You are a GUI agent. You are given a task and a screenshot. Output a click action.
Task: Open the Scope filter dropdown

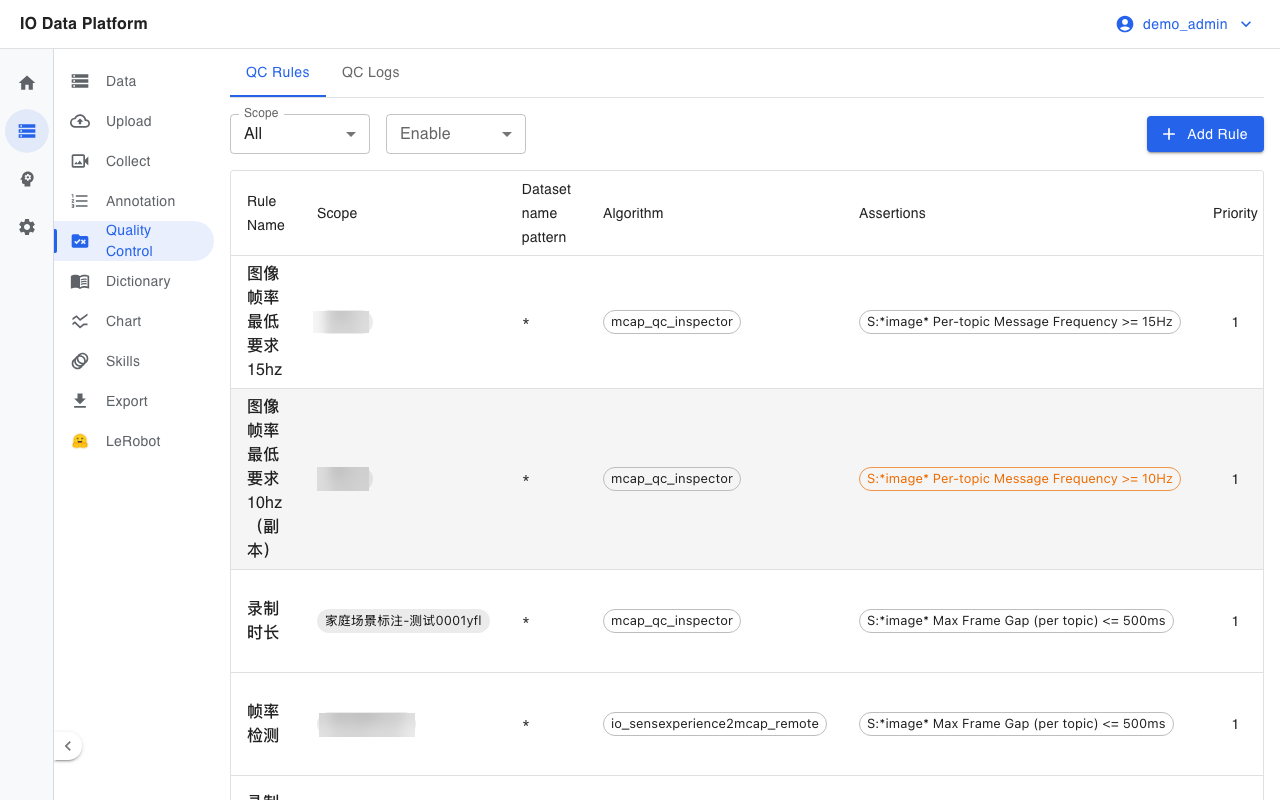click(x=300, y=134)
